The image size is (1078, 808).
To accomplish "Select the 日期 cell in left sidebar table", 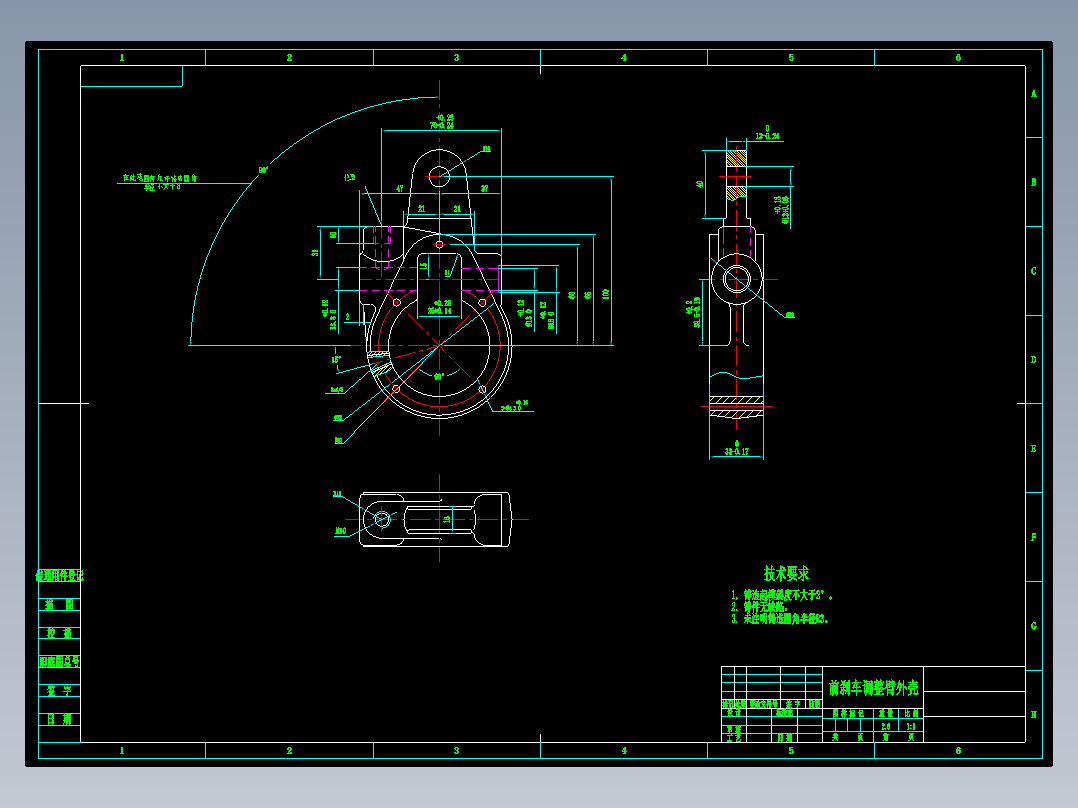I will coord(59,719).
